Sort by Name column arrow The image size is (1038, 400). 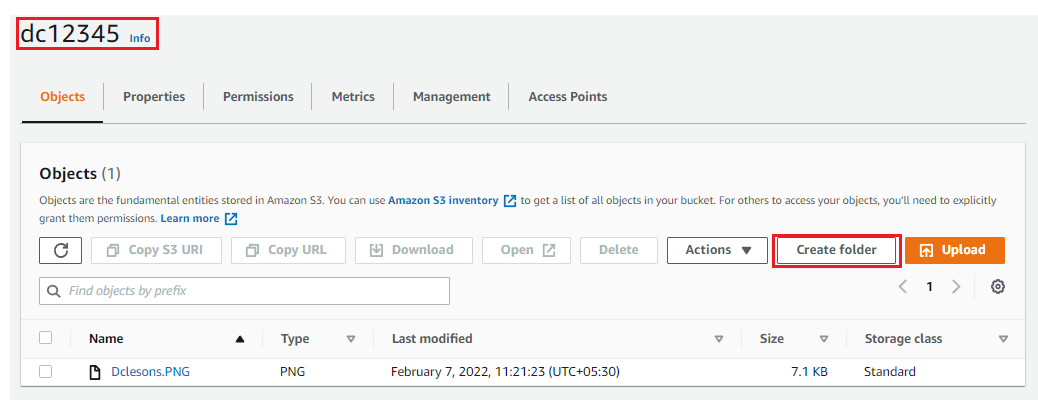(x=240, y=339)
